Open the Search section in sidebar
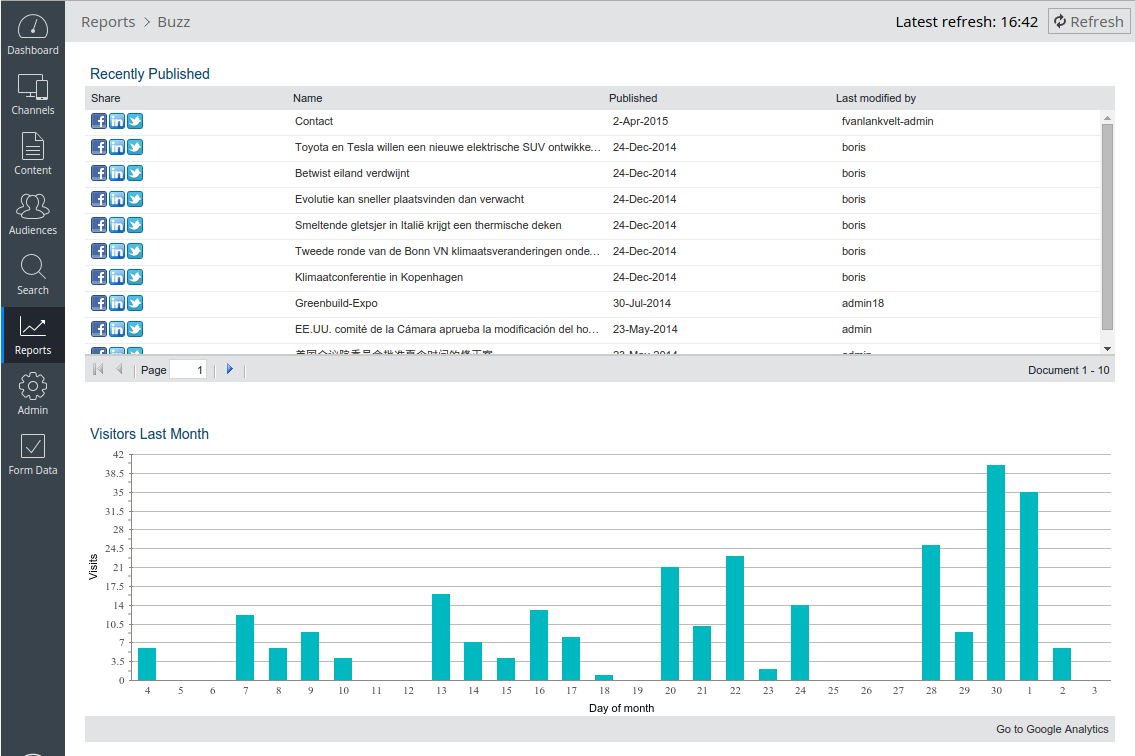Viewport: 1135px width, 756px height. pos(33,274)
